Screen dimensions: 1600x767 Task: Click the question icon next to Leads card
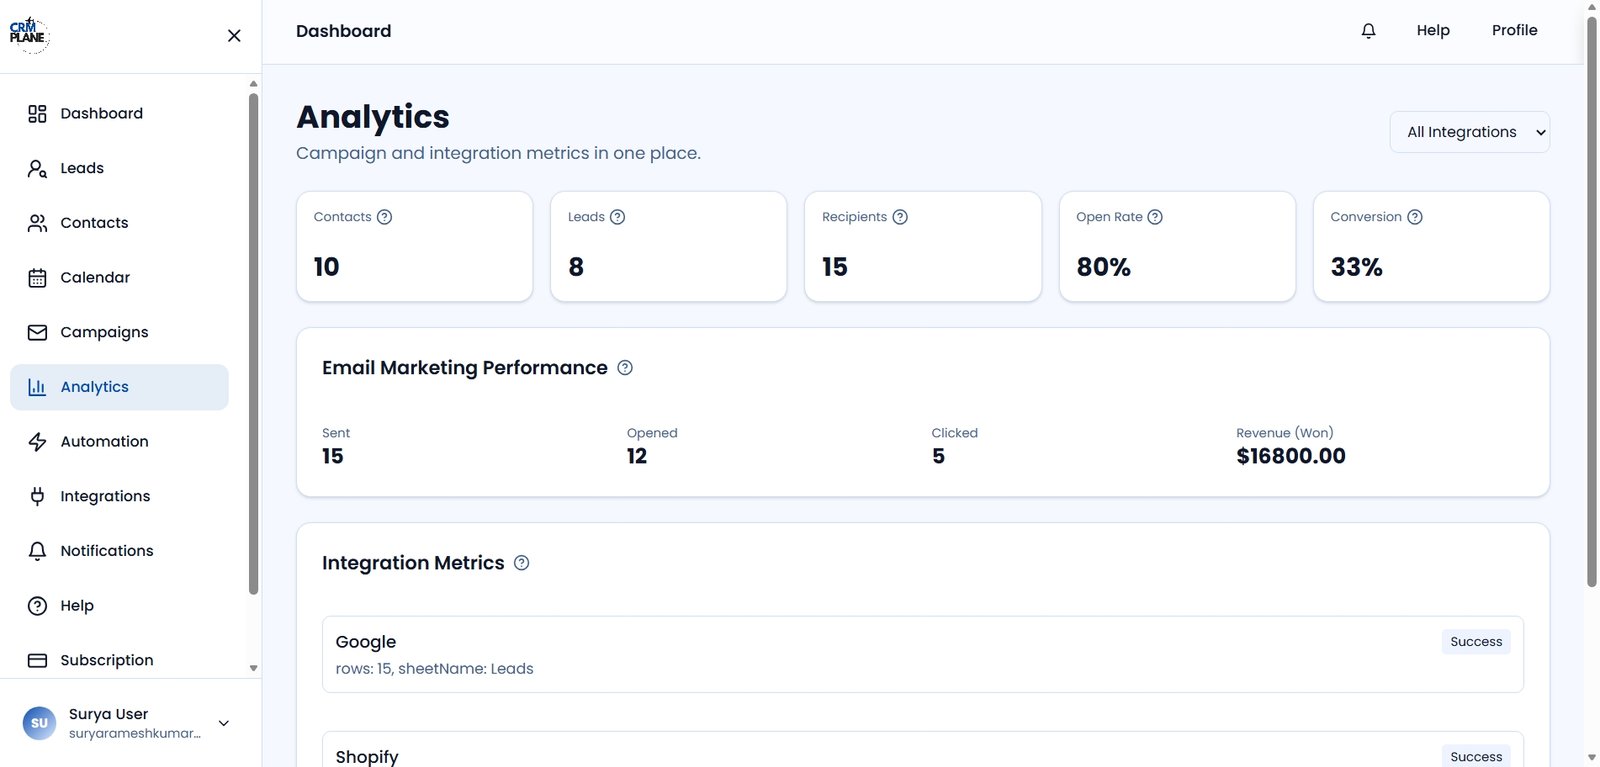618,217
